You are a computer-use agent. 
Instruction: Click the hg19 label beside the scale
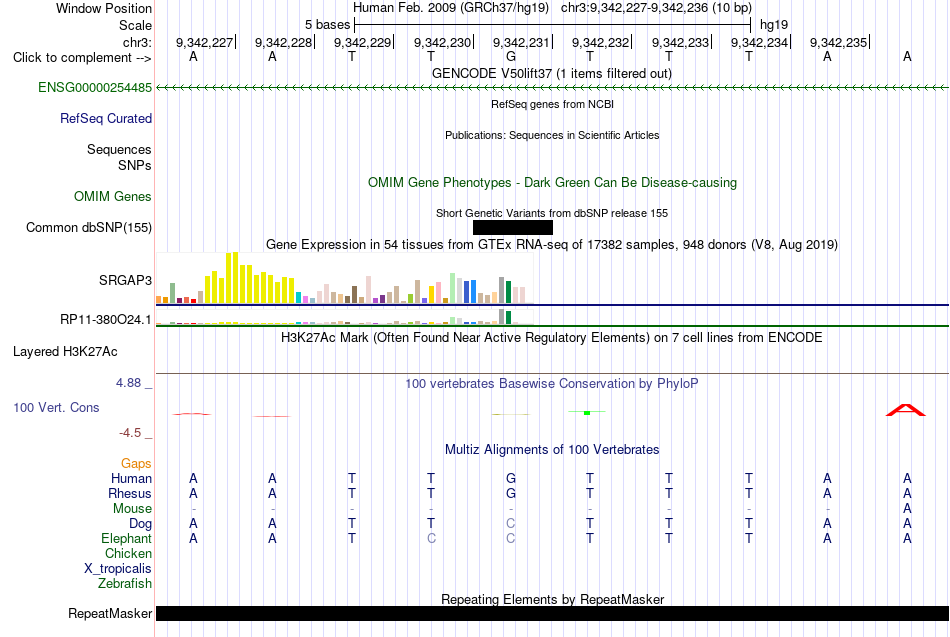[774, 25]
